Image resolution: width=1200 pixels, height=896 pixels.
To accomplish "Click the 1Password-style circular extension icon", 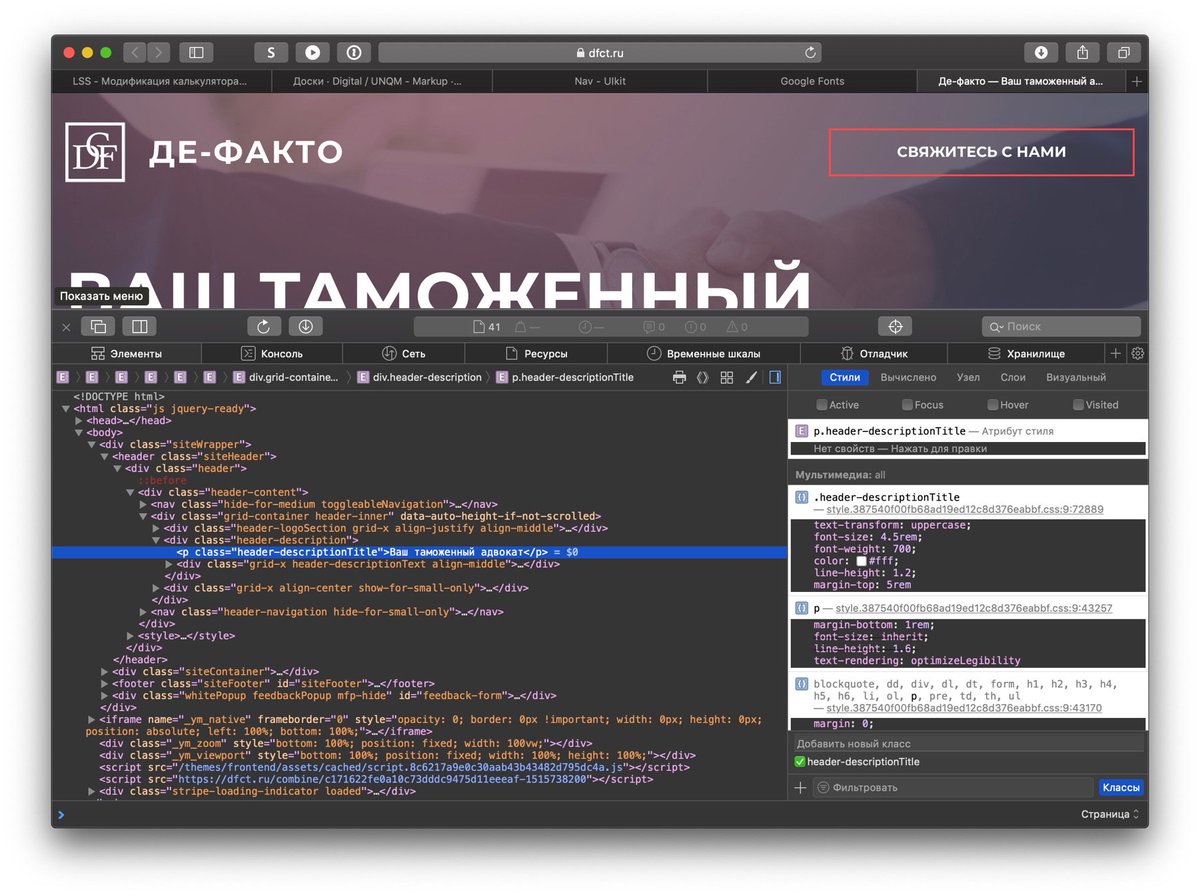I will 353,52.
